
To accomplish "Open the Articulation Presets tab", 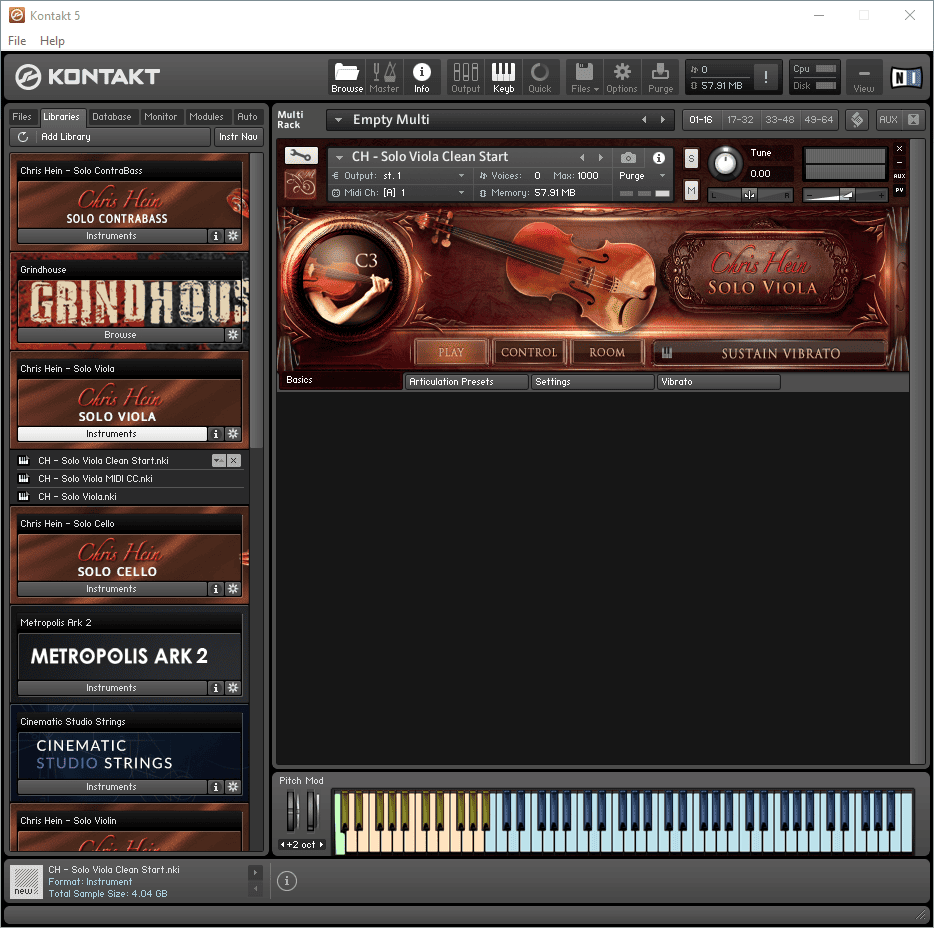I will click(466, 382).
